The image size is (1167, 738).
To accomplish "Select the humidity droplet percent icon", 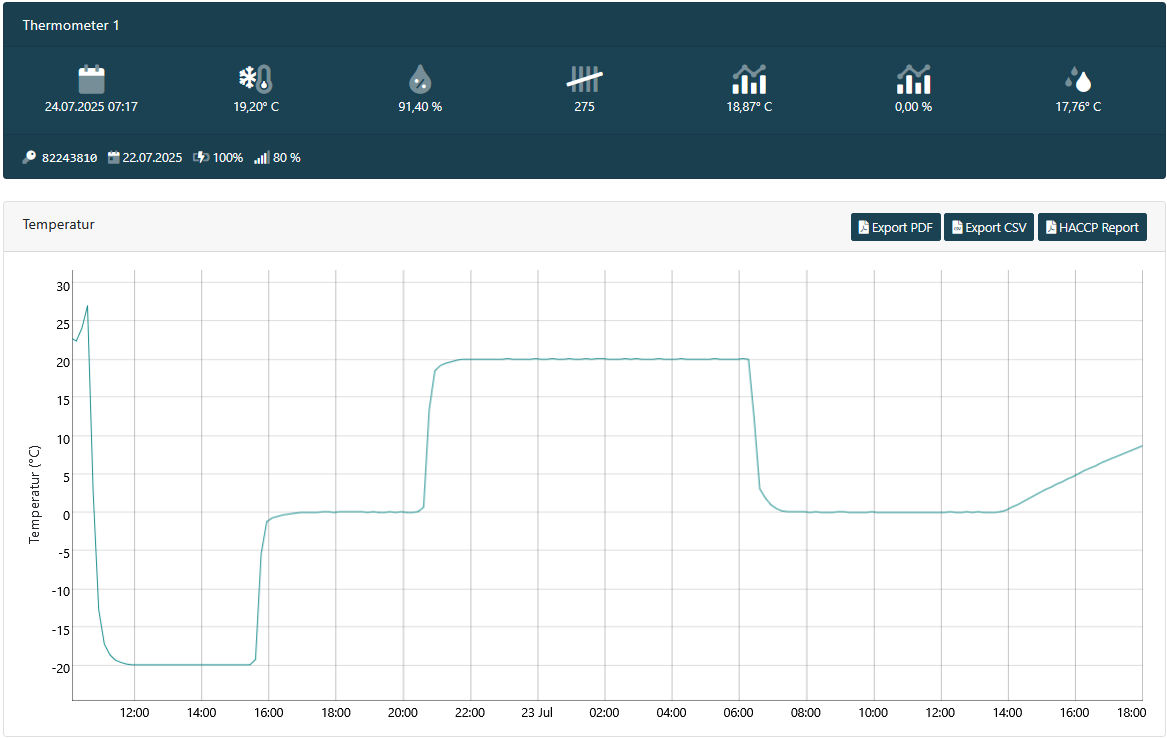I will (420, 80).
